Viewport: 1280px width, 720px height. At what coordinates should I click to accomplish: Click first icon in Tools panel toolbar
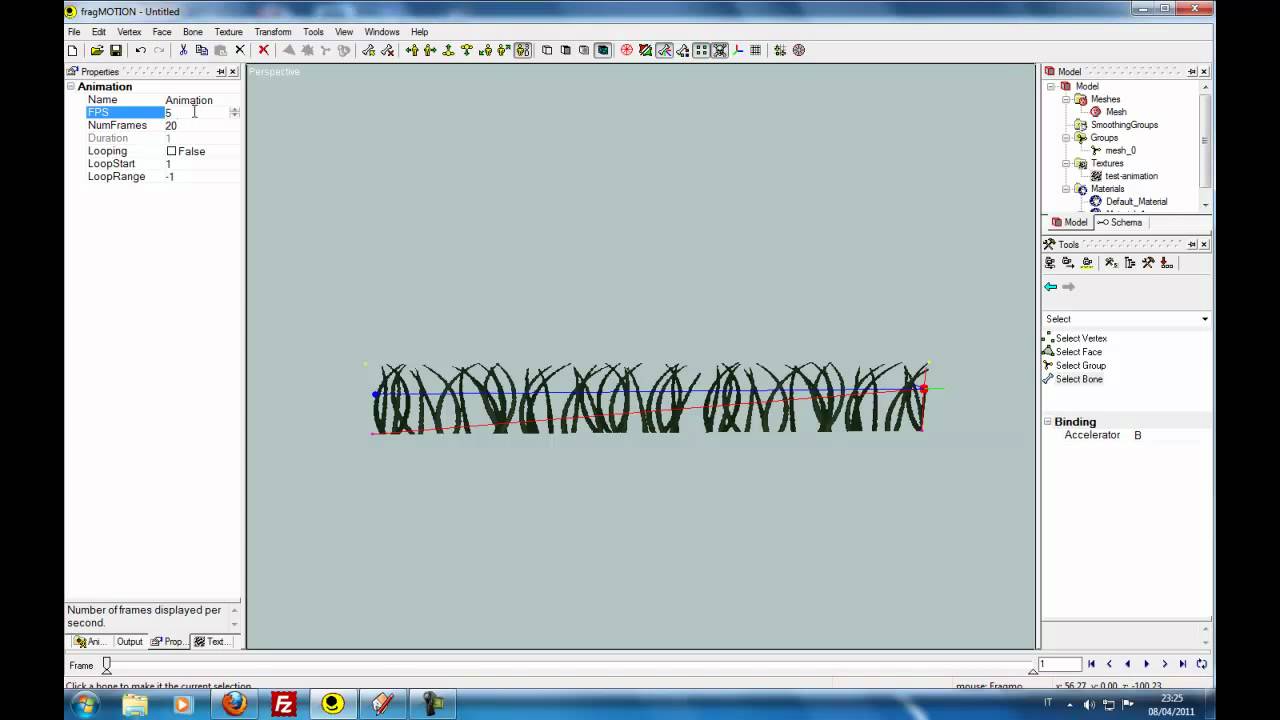pos(1050,263)
